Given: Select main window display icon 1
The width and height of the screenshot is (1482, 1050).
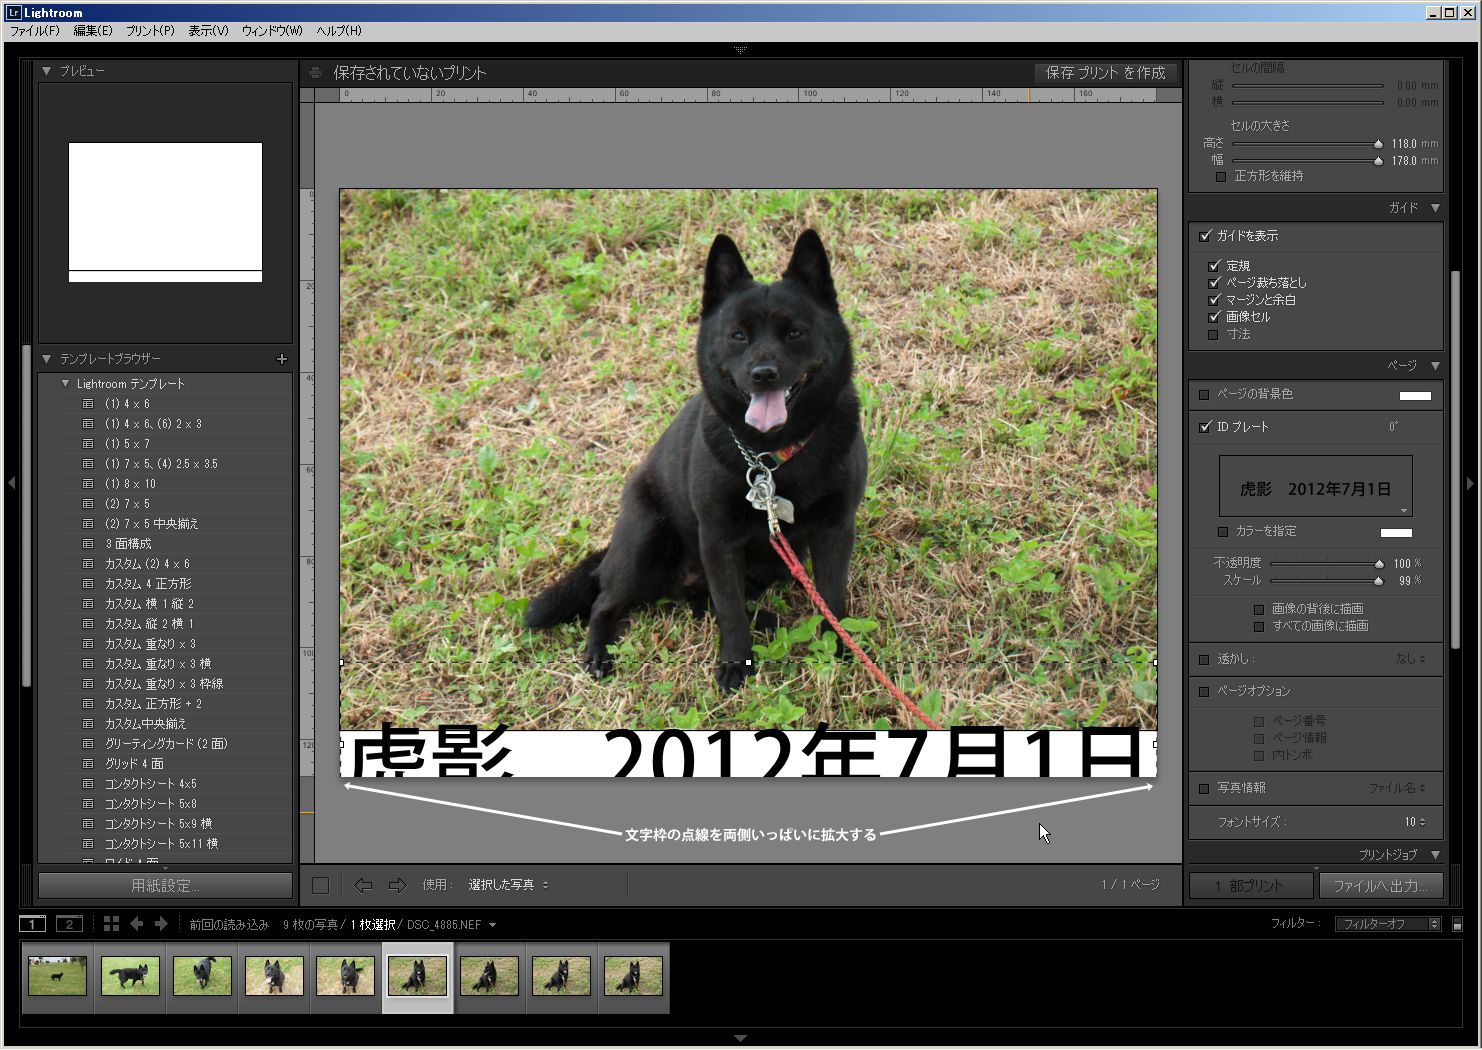Looking at the screenshot, I should pos(33,924).
